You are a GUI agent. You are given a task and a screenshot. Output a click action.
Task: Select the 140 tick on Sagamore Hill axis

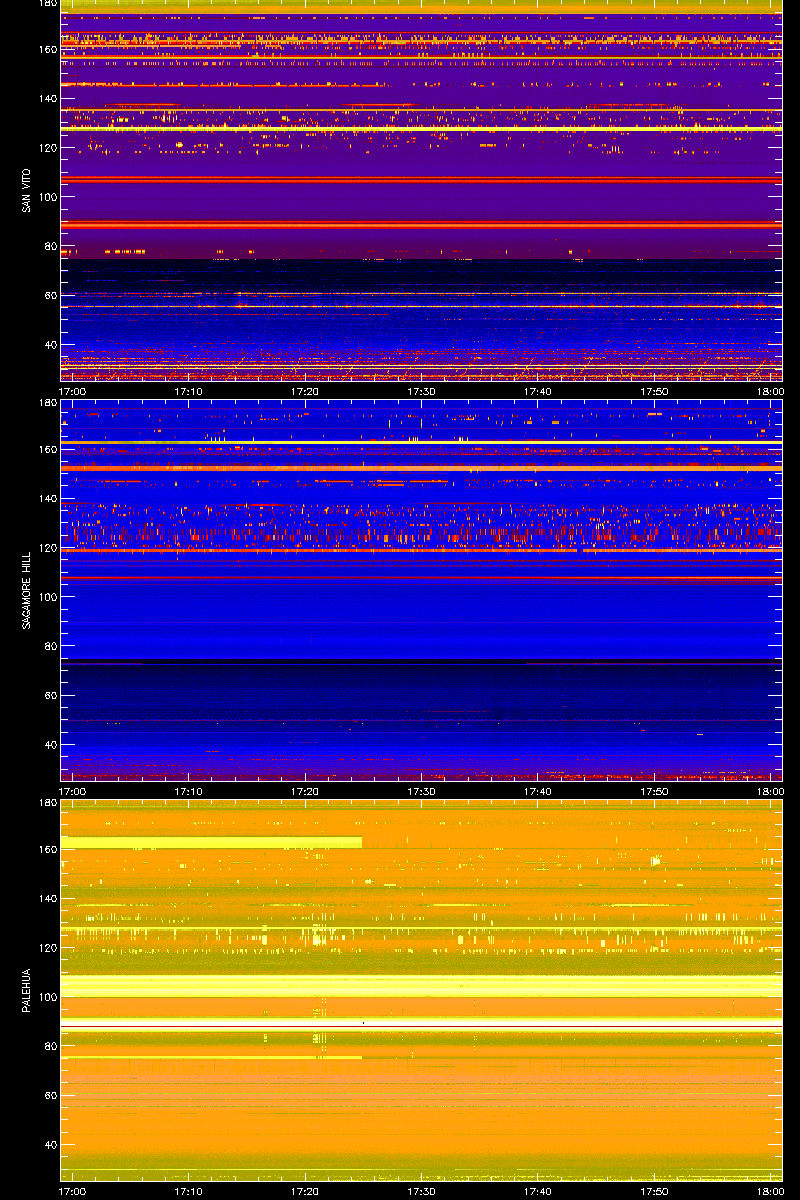[x=46, y=498]
